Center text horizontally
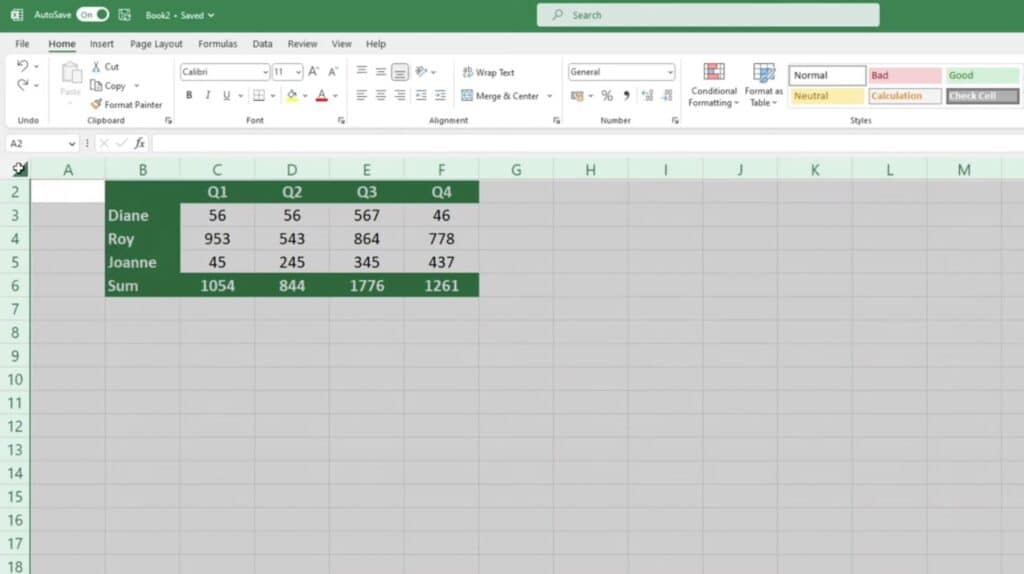 [x=381, y=95]
